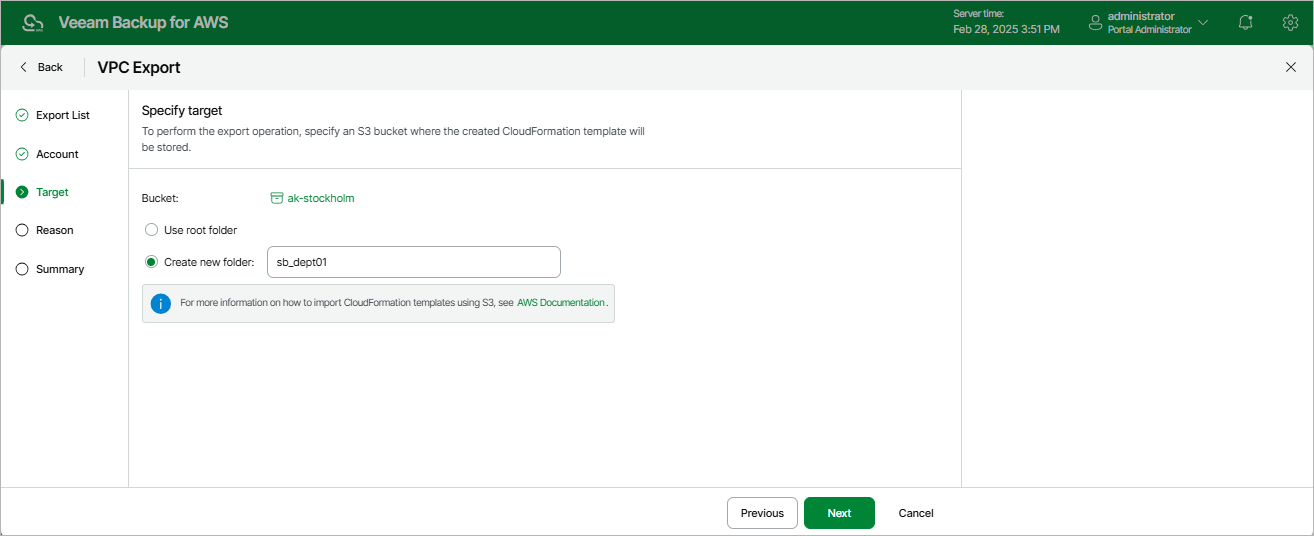Screen dimensions: 1314x536
Task: Go to the Summary step
Action: click(59, 269)
